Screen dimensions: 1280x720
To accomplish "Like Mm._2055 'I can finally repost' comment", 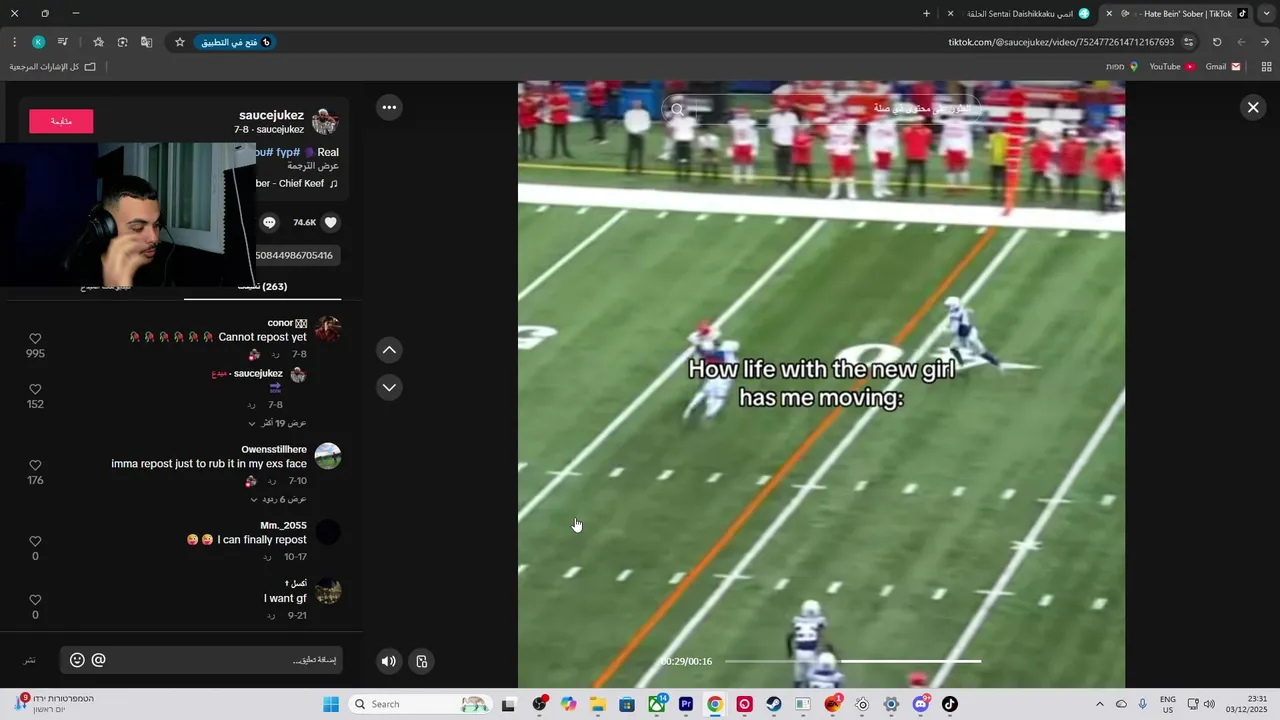I will point(35,541).
